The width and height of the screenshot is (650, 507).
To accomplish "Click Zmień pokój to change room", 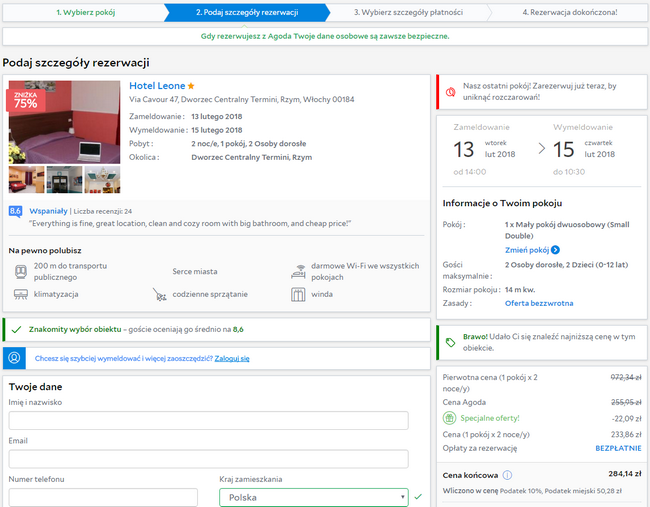I will 531,249.
